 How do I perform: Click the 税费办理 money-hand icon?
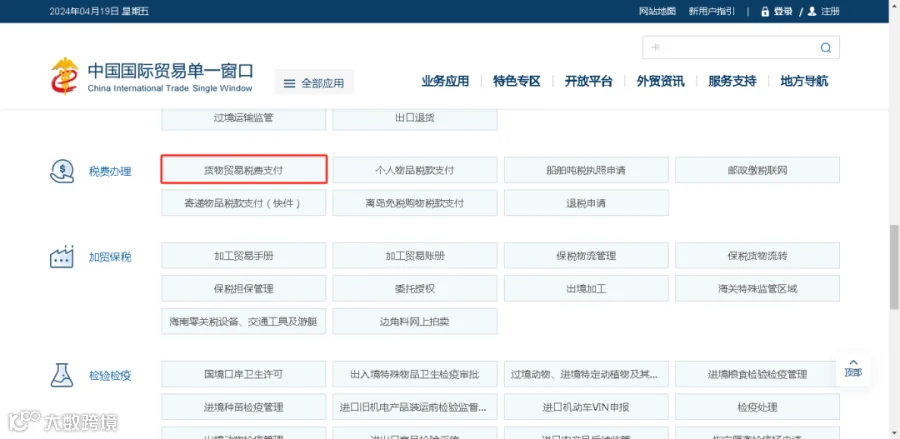[x=62, y=171]
